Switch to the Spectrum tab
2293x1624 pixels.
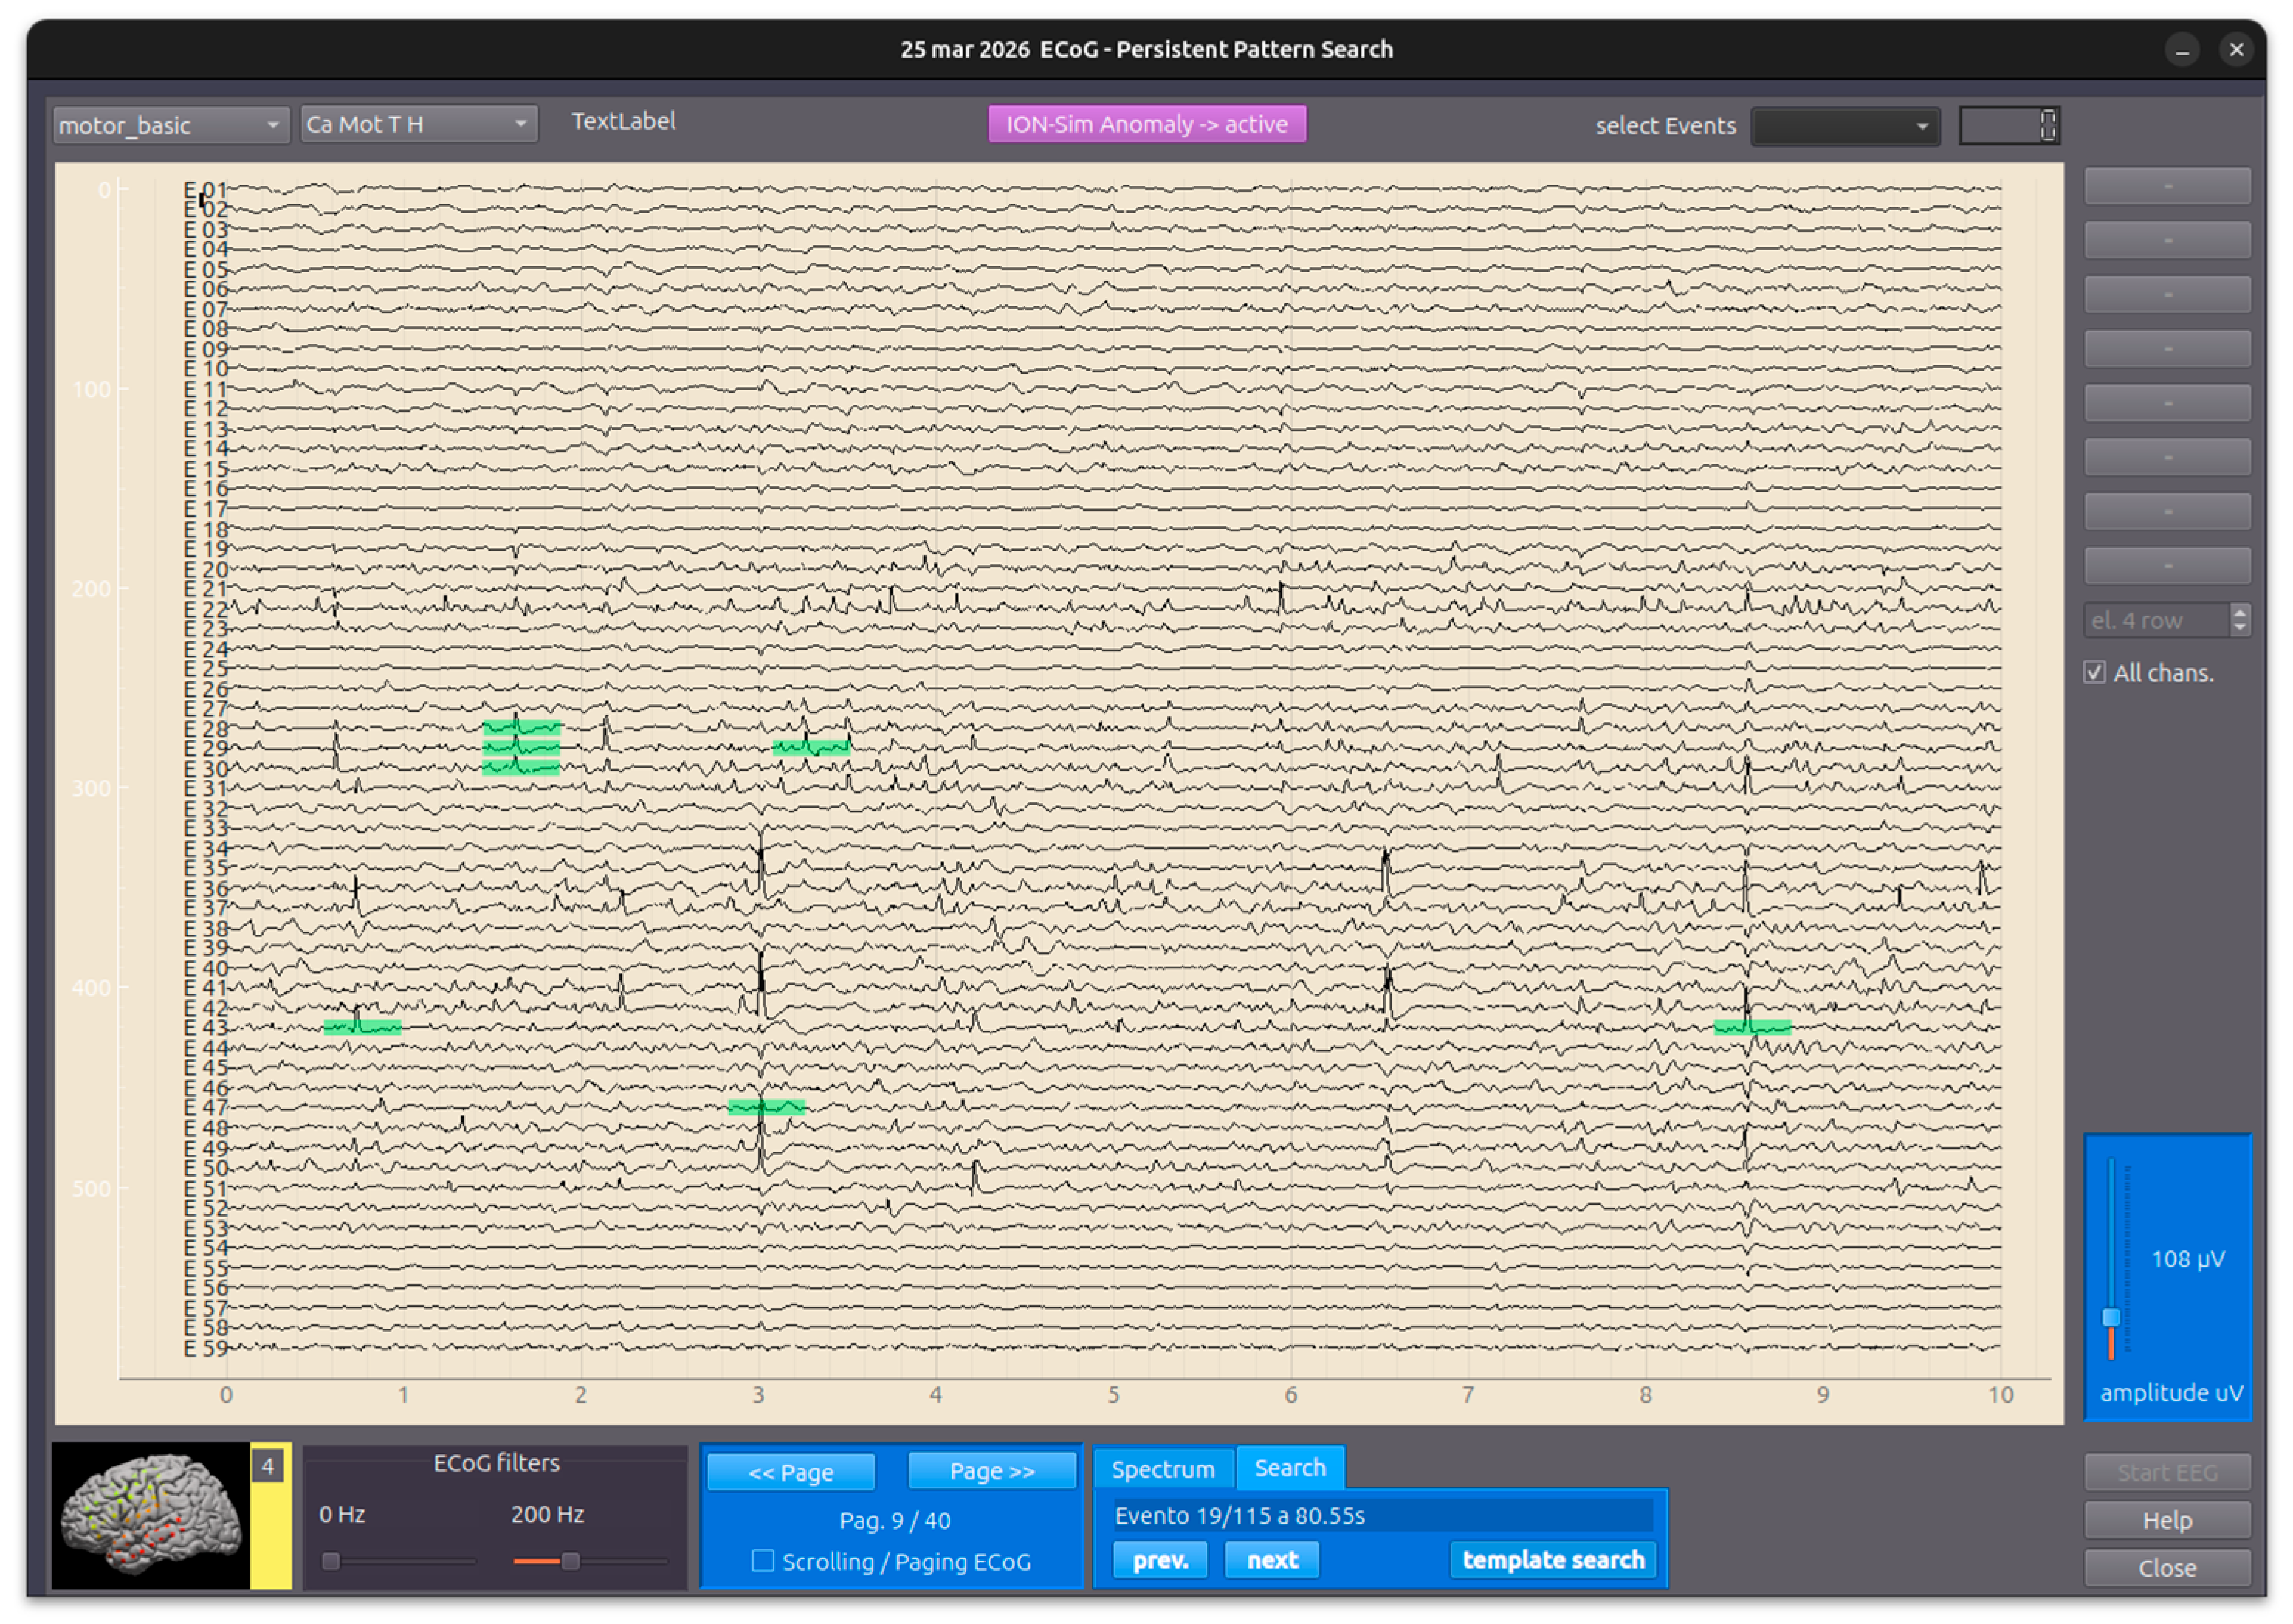coord(1162,1468)
